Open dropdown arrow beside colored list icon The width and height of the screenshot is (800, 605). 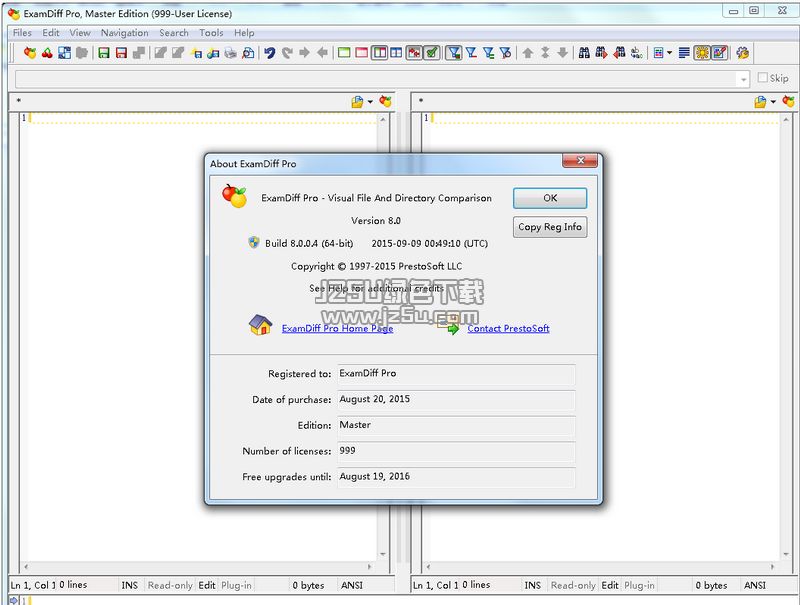click(x=669, y=53)
